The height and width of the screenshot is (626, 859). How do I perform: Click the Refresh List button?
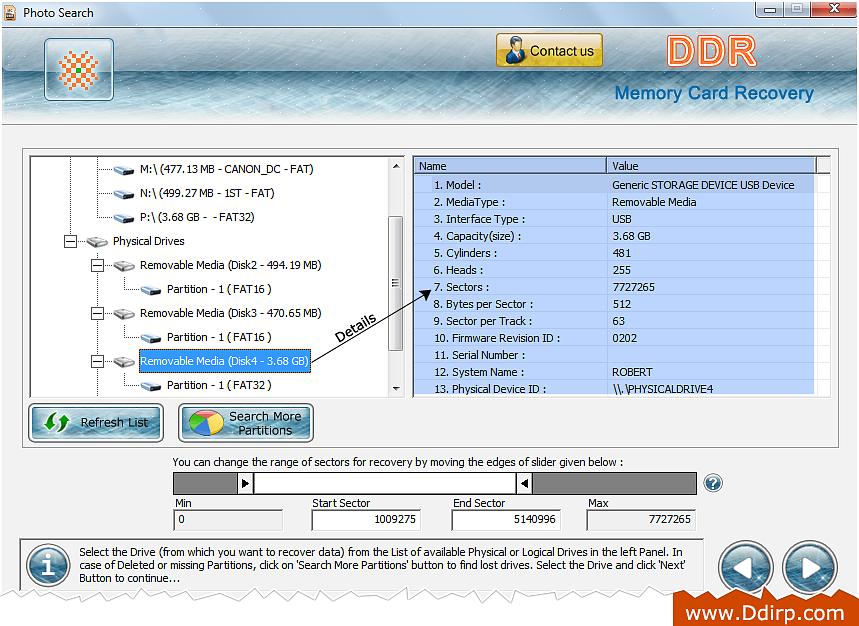point(96,423)
